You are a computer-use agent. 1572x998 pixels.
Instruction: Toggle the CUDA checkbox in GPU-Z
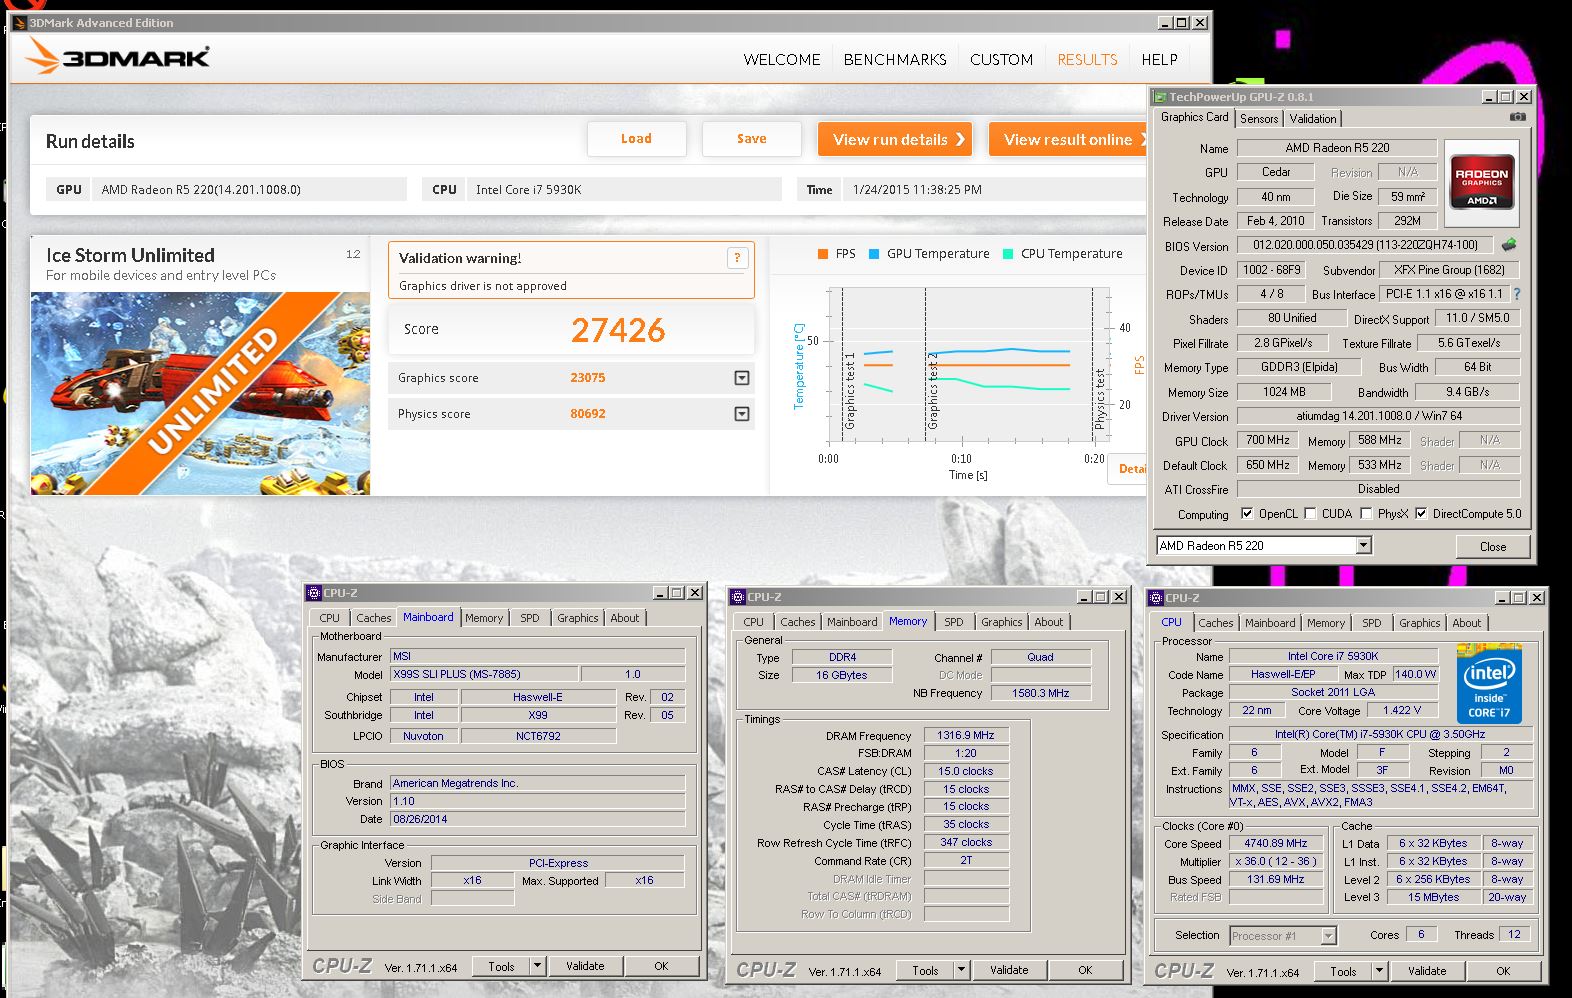click(x=1310, y=514)
